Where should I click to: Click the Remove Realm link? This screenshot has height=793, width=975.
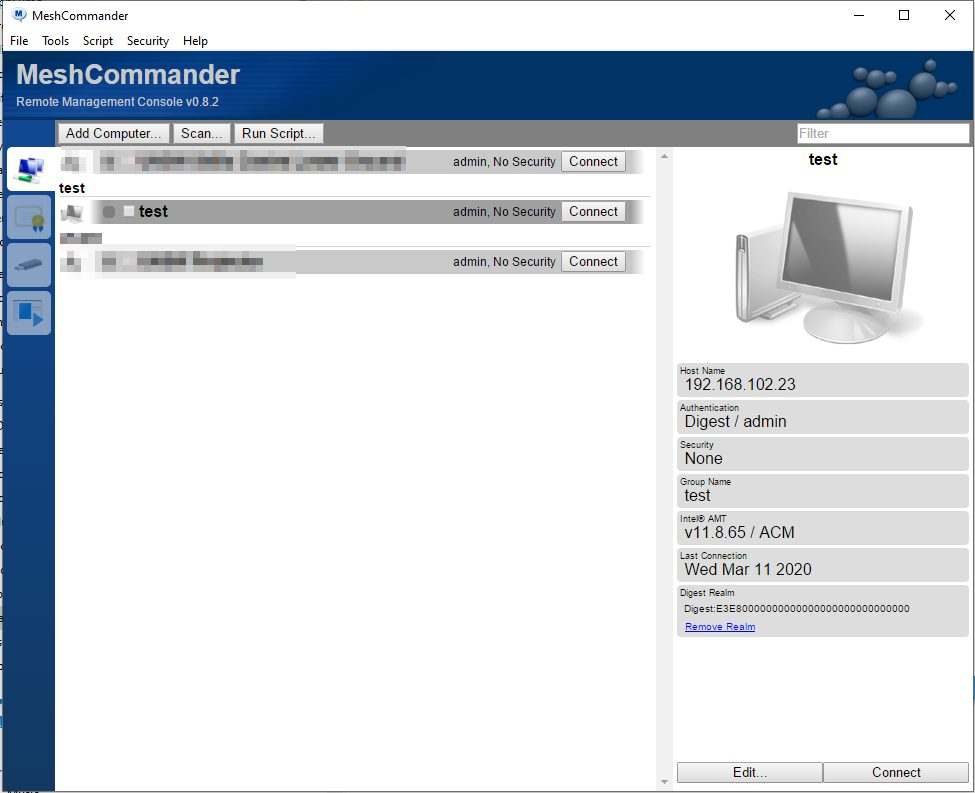718,625
